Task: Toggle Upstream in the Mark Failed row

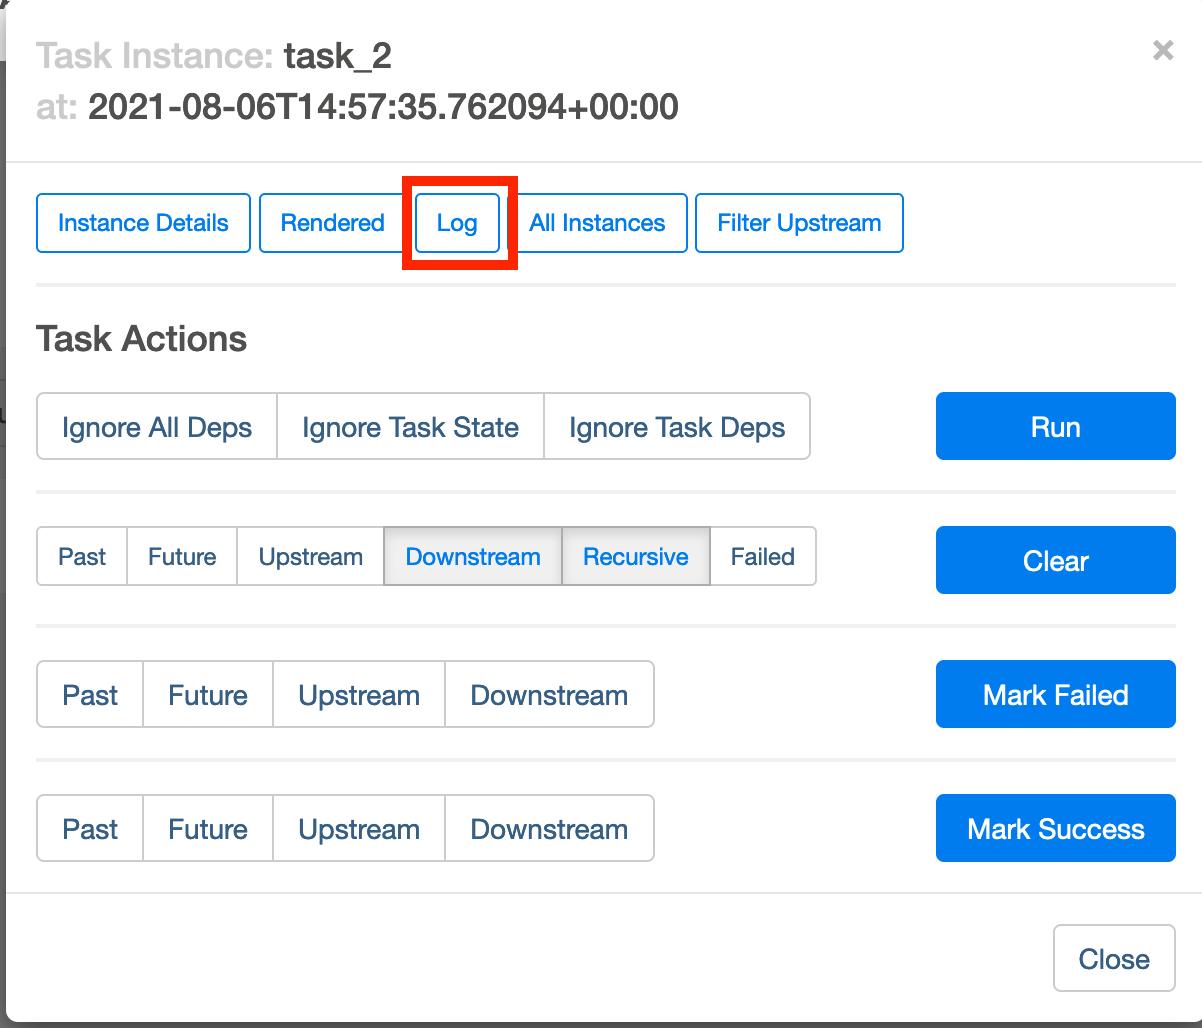Action: [359, 695]
